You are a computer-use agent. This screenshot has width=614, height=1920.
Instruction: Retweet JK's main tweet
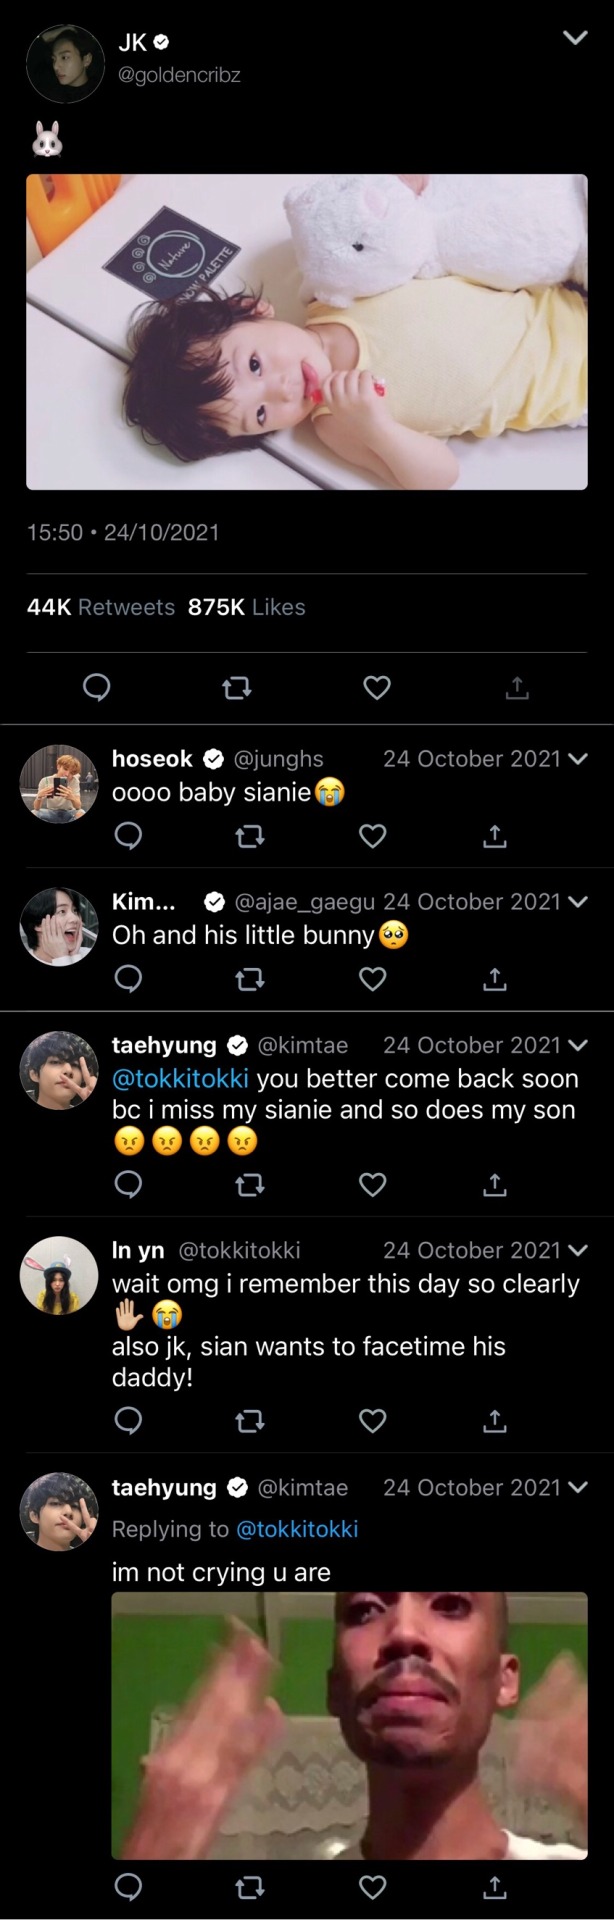tap(236, 688)
